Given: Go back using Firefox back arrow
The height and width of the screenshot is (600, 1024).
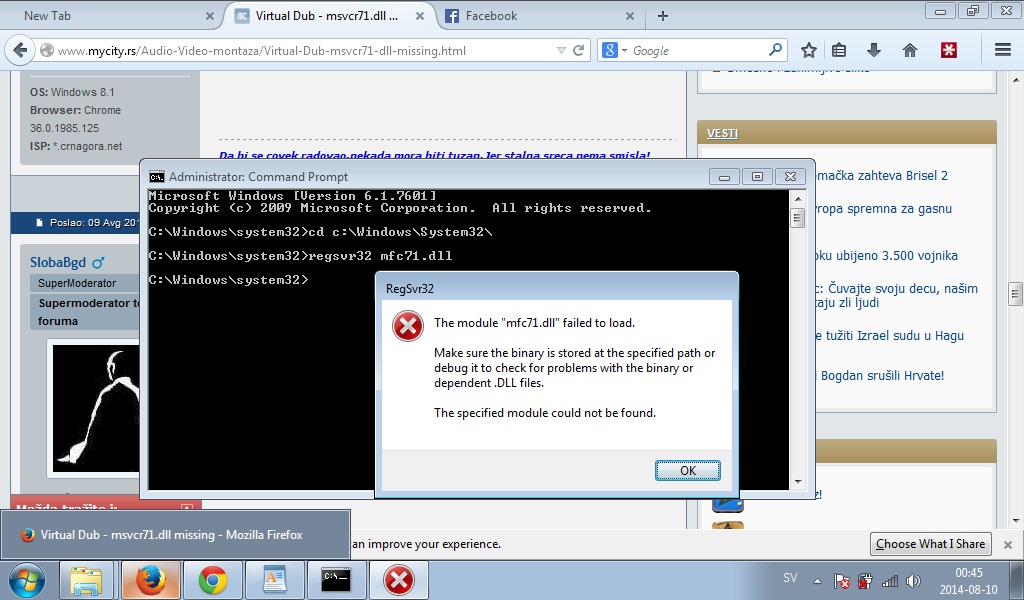Looking at the screenshot, I should 20,50.
